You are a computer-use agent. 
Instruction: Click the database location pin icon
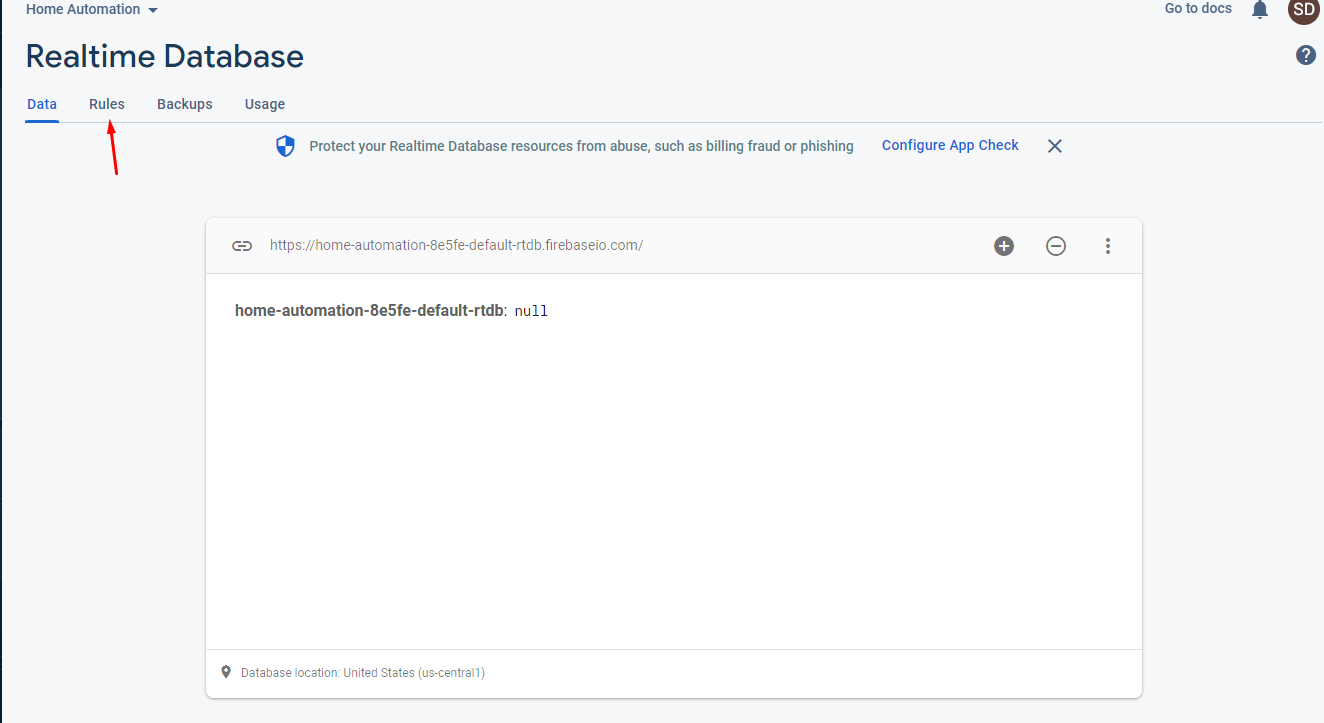226,672
